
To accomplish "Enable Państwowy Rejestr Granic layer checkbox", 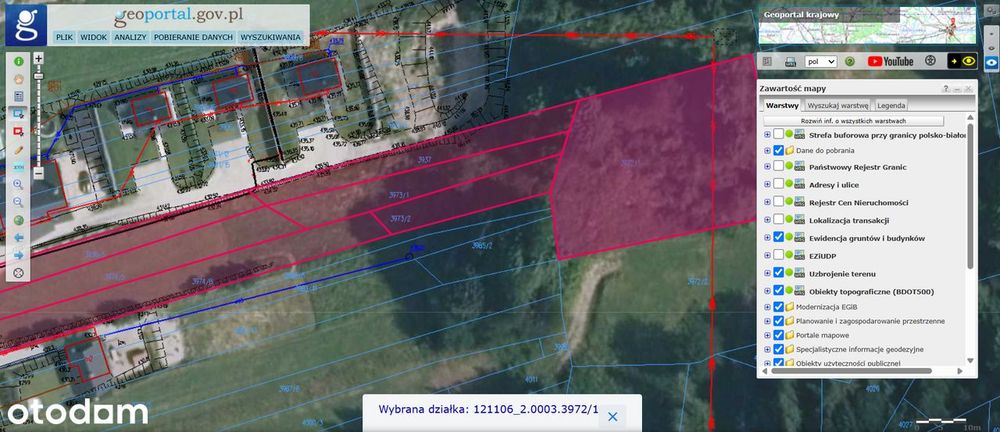I will click(x=778, y=167).
